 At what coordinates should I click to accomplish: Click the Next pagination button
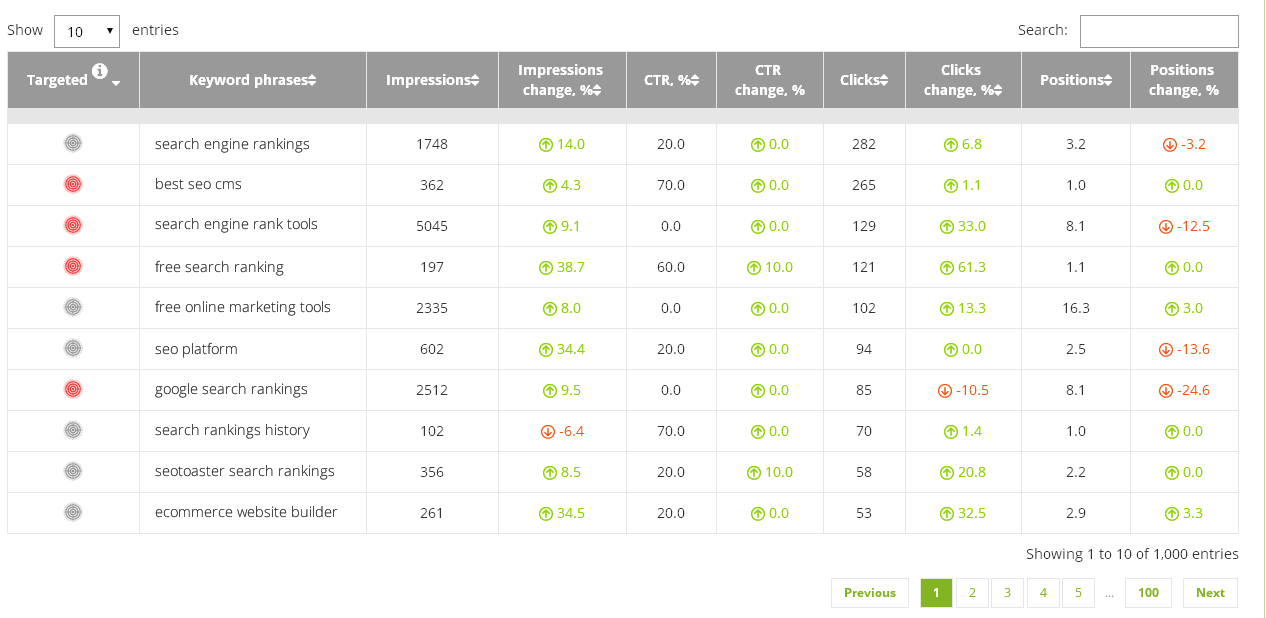[x=1210, y=593]
